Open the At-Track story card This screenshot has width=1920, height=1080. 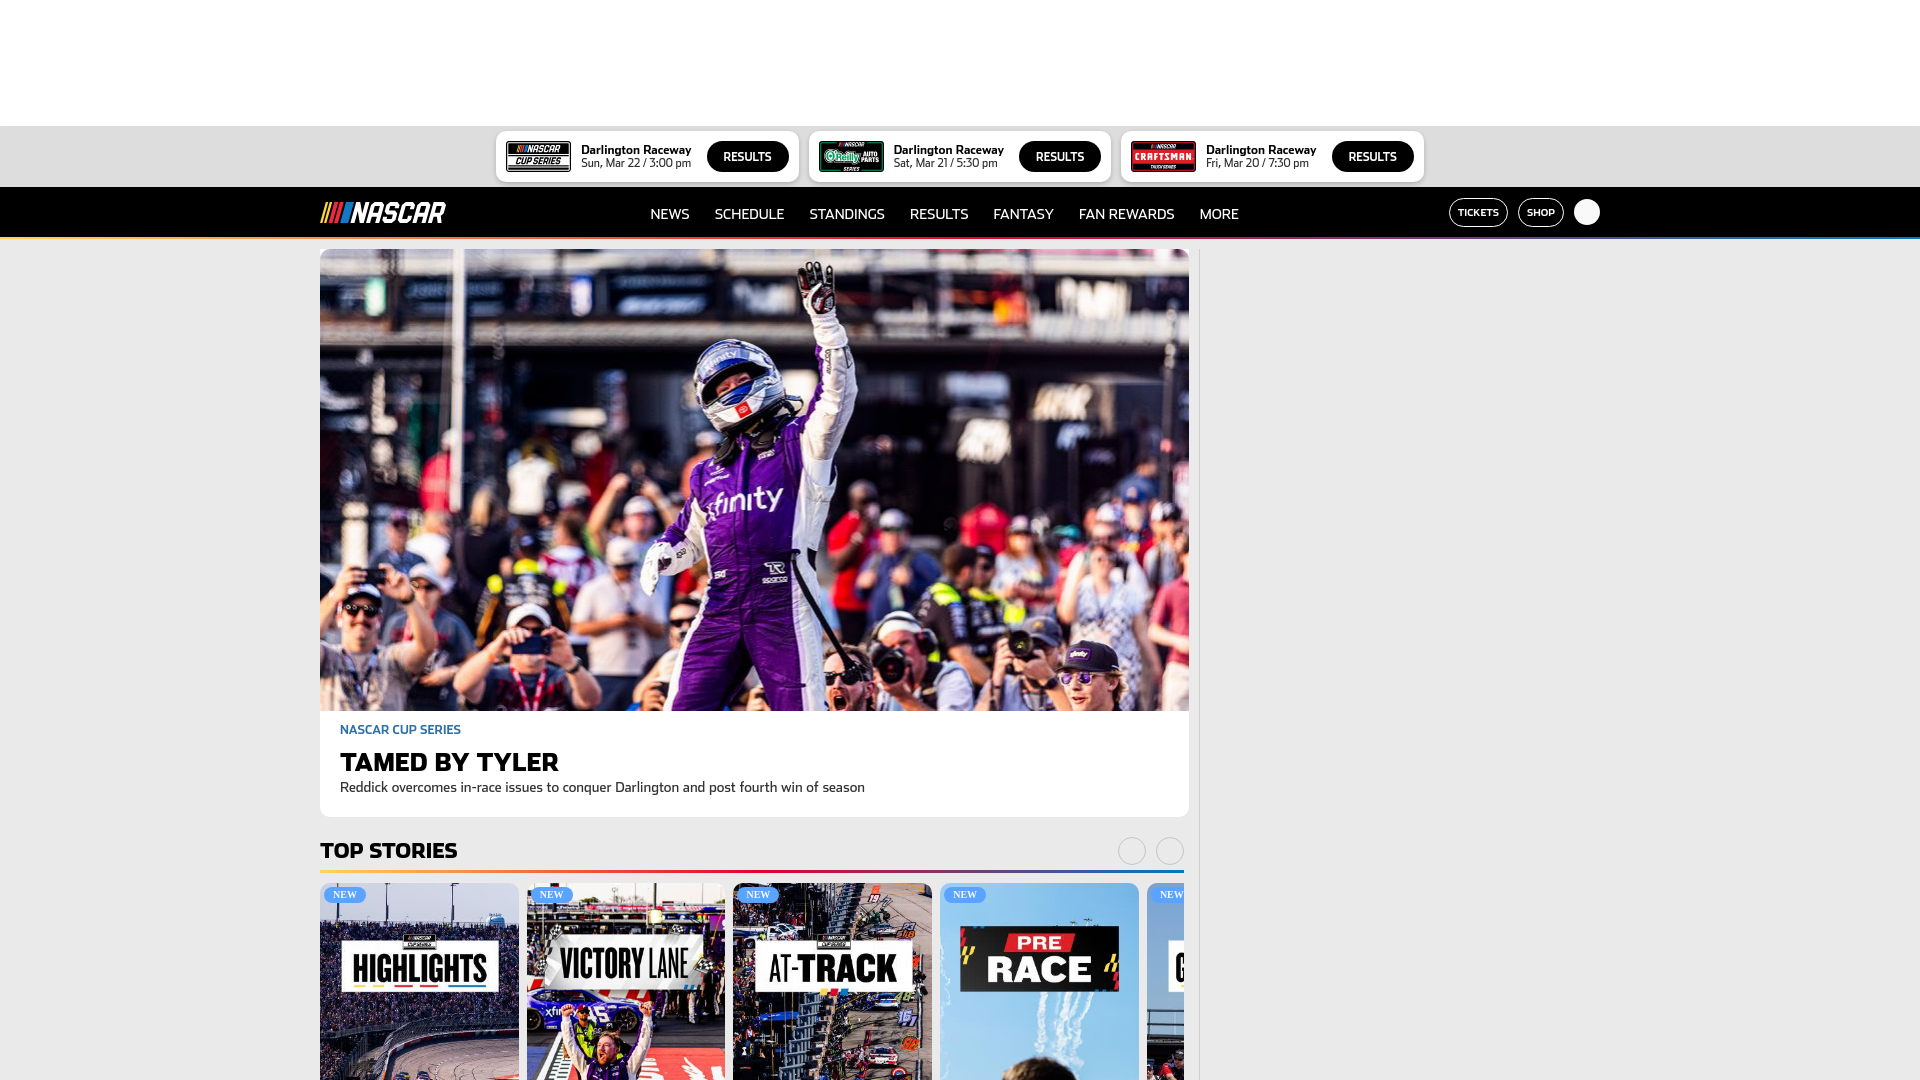coord(832,981)
